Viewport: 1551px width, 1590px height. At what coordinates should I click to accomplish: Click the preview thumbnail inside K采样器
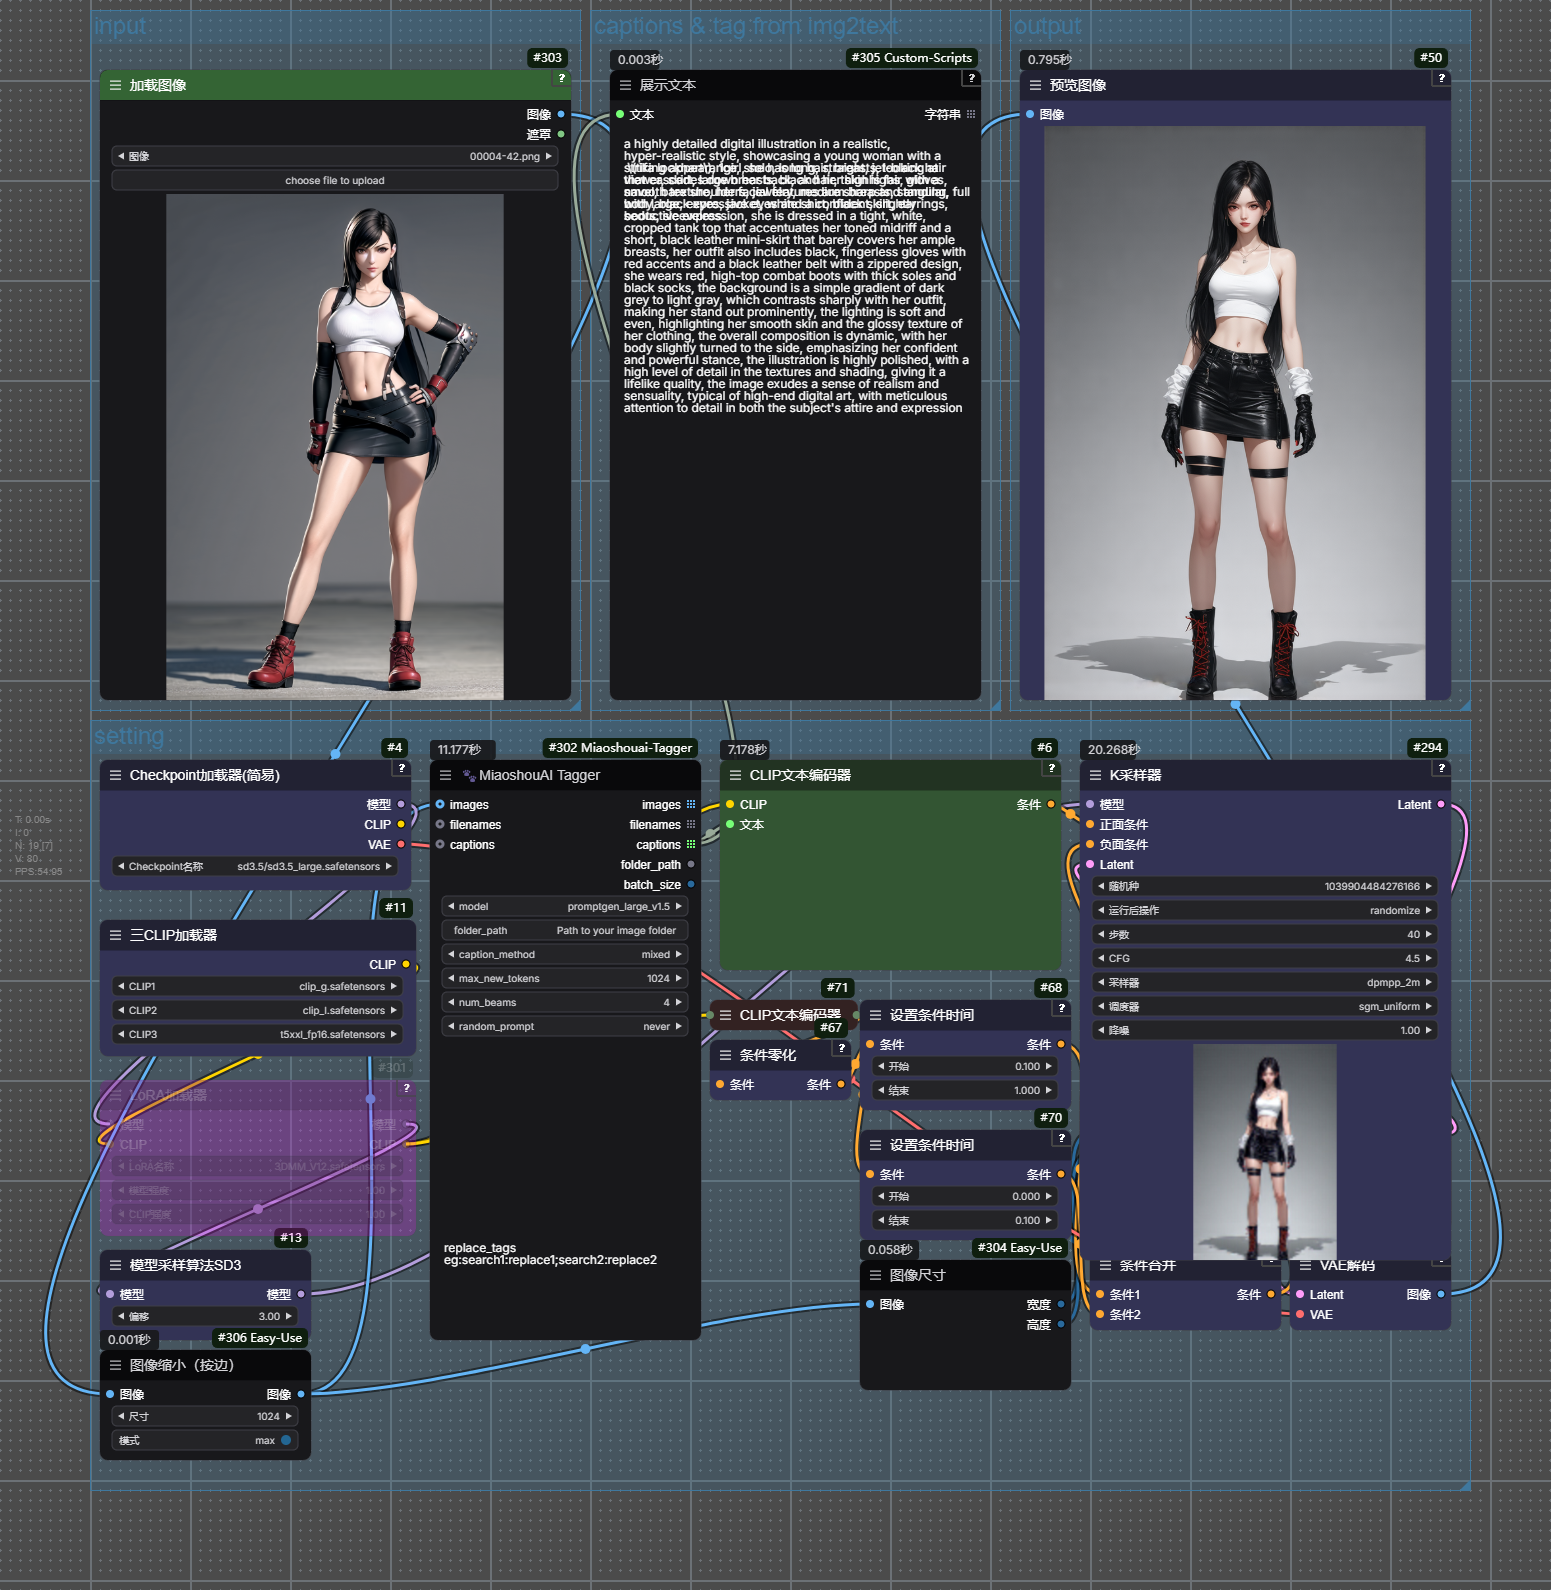[x=1265, y=1152]
